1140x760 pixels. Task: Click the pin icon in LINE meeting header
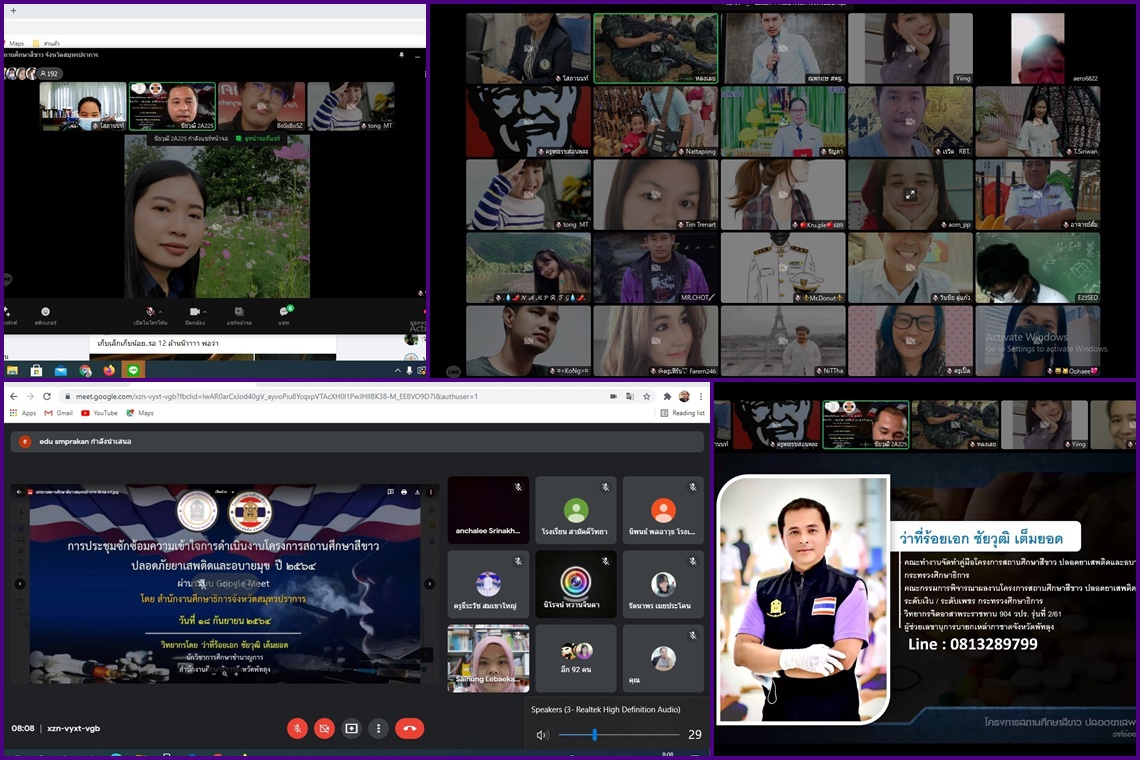click(401, 55)
